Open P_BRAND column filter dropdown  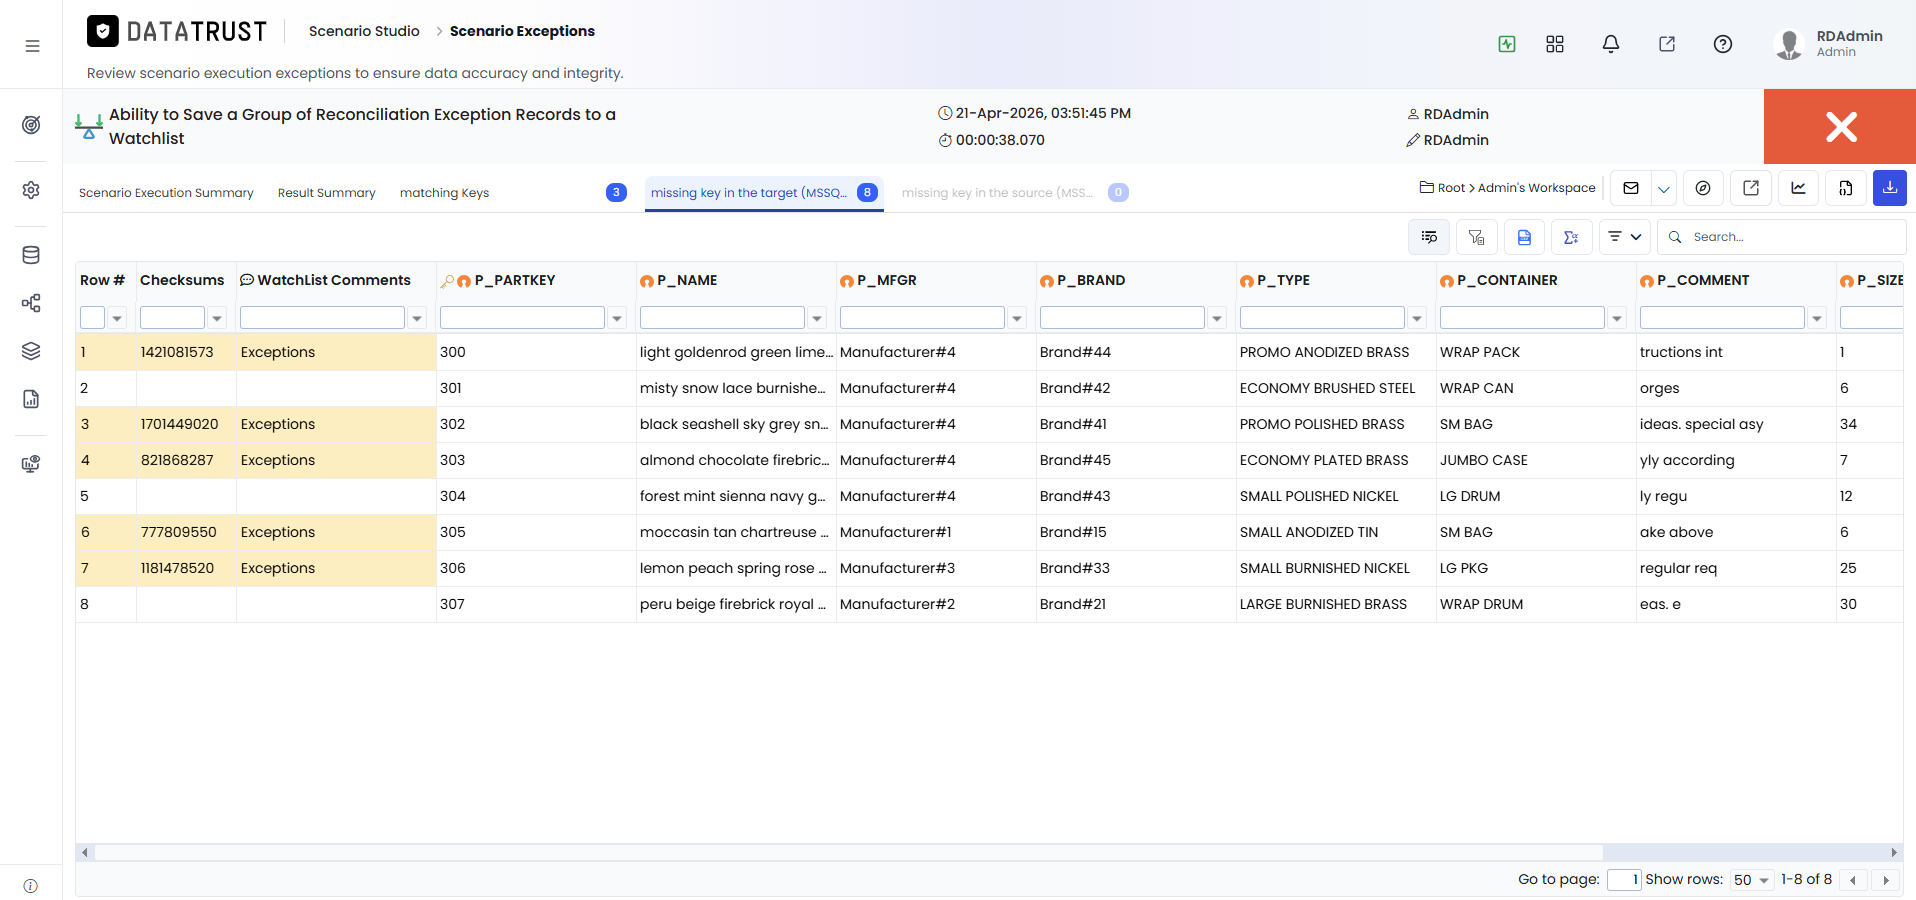click(x=1217, y=318)
